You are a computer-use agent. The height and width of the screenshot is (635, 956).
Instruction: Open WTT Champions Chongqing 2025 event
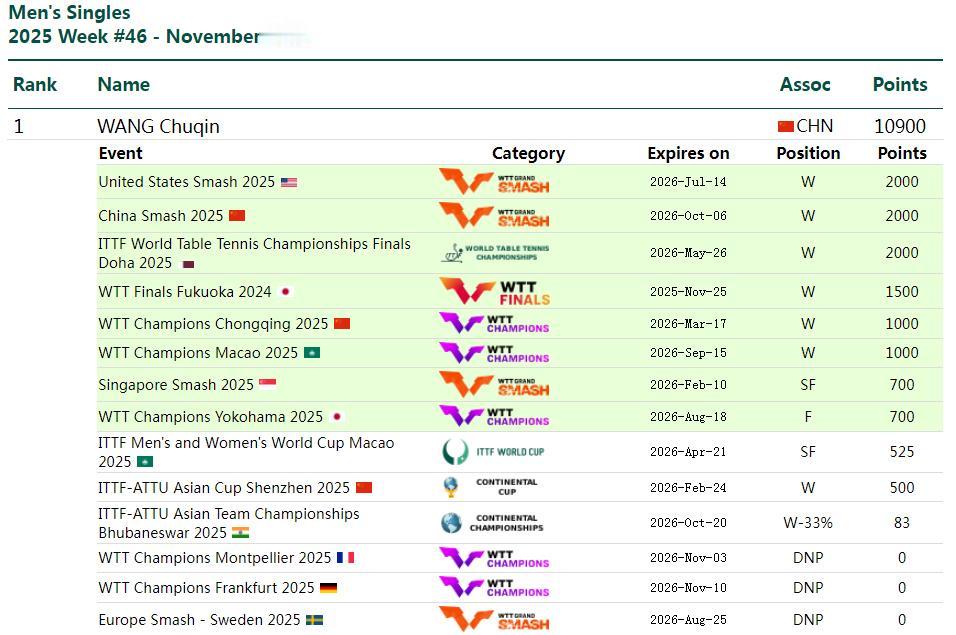pyautogui.click(x=213, y=324)
